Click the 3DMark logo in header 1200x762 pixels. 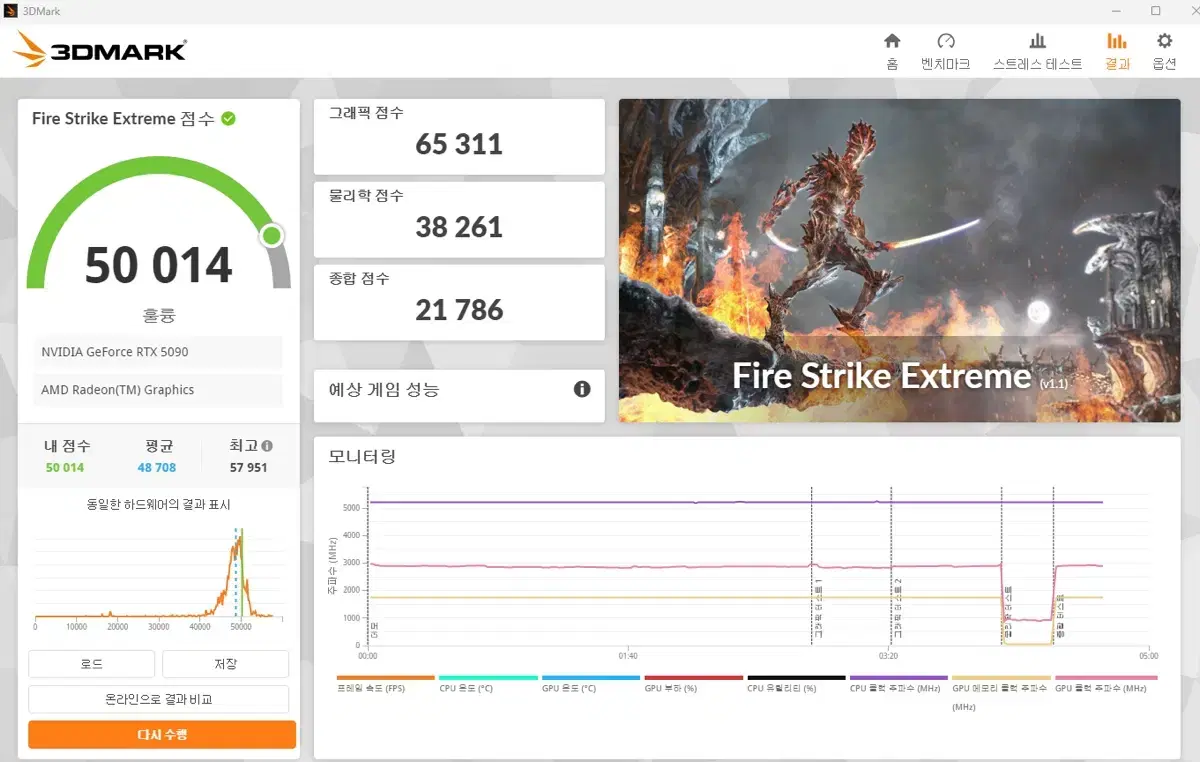coord(100,50)
